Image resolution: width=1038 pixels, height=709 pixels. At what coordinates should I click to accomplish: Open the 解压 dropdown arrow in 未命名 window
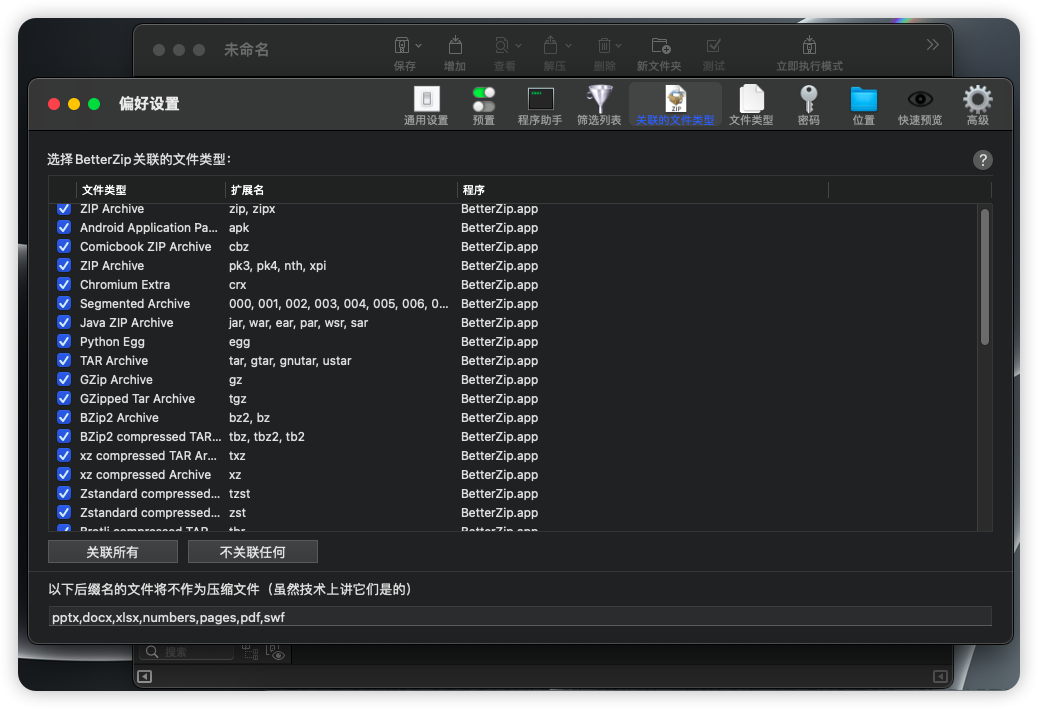[x=568, y=46]
